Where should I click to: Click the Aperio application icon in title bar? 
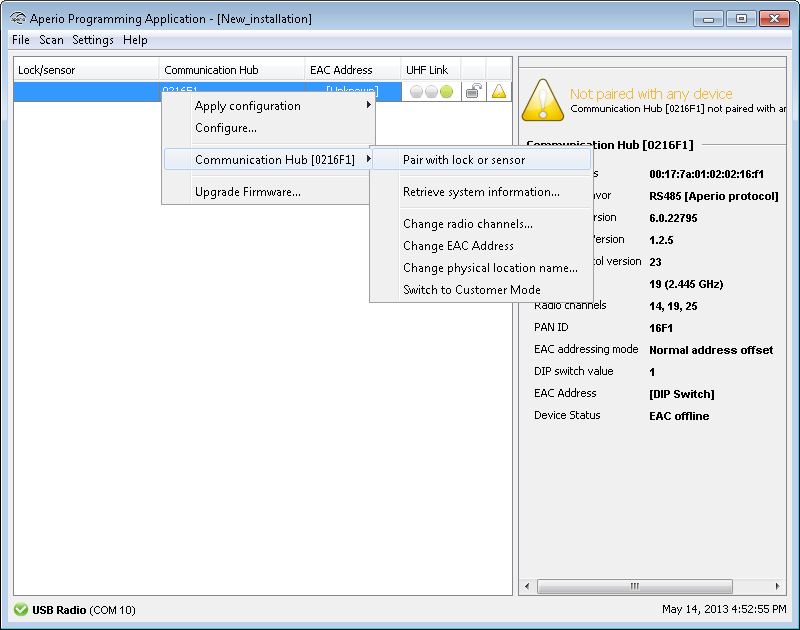[x=18, y=18]
